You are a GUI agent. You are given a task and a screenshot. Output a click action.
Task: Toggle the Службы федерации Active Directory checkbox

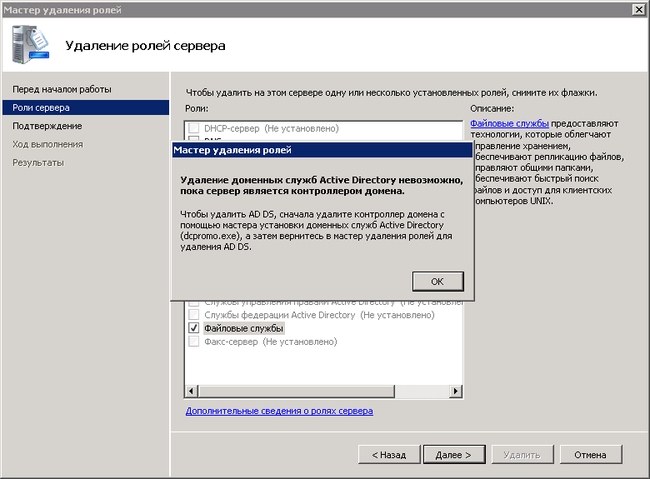(x=194, y=314)
